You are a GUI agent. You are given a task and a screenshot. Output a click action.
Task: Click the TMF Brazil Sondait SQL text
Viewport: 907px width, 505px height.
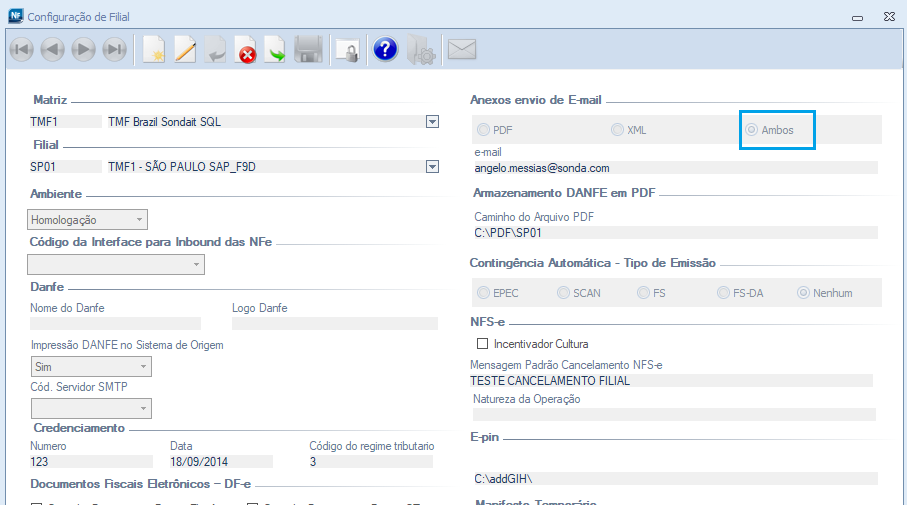tap(164, 121)
